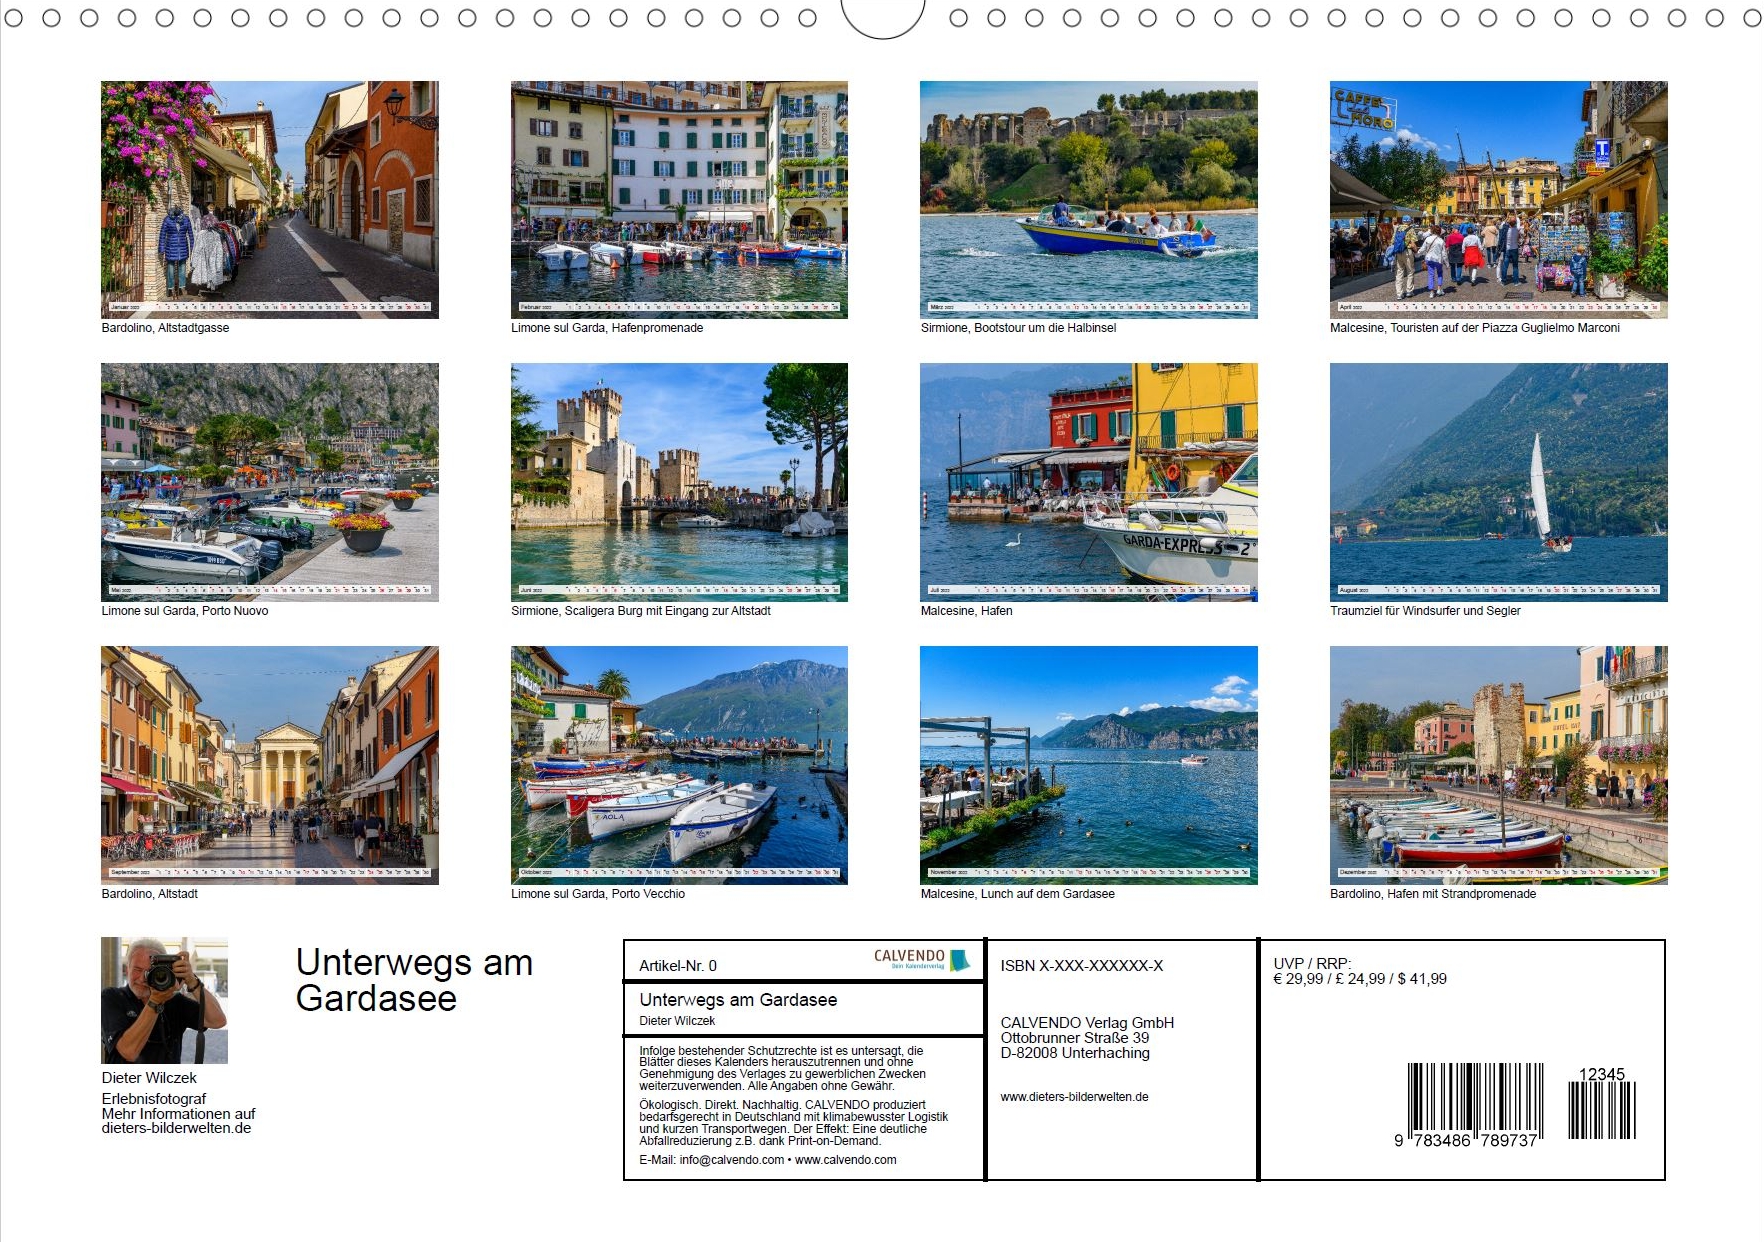Select the Bardolino, Hafen mit Strandpromenade photo

tap(1498, 765)
